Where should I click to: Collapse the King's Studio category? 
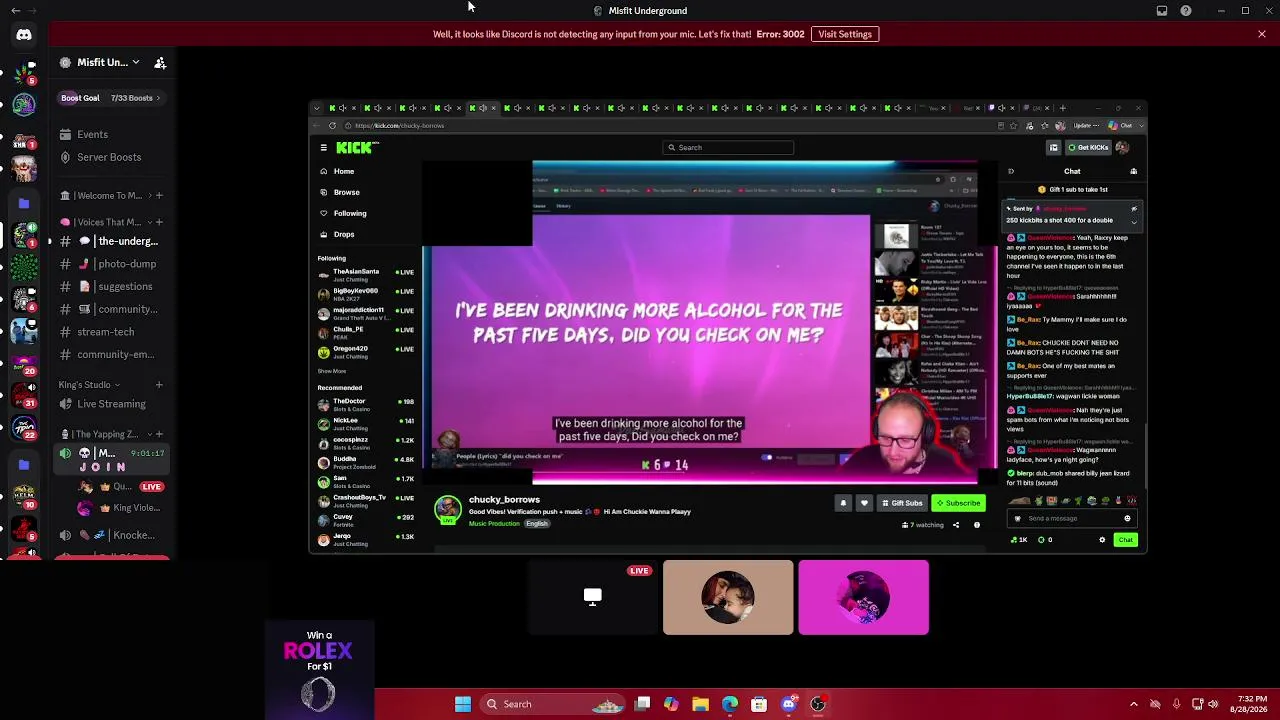(89, 385)
